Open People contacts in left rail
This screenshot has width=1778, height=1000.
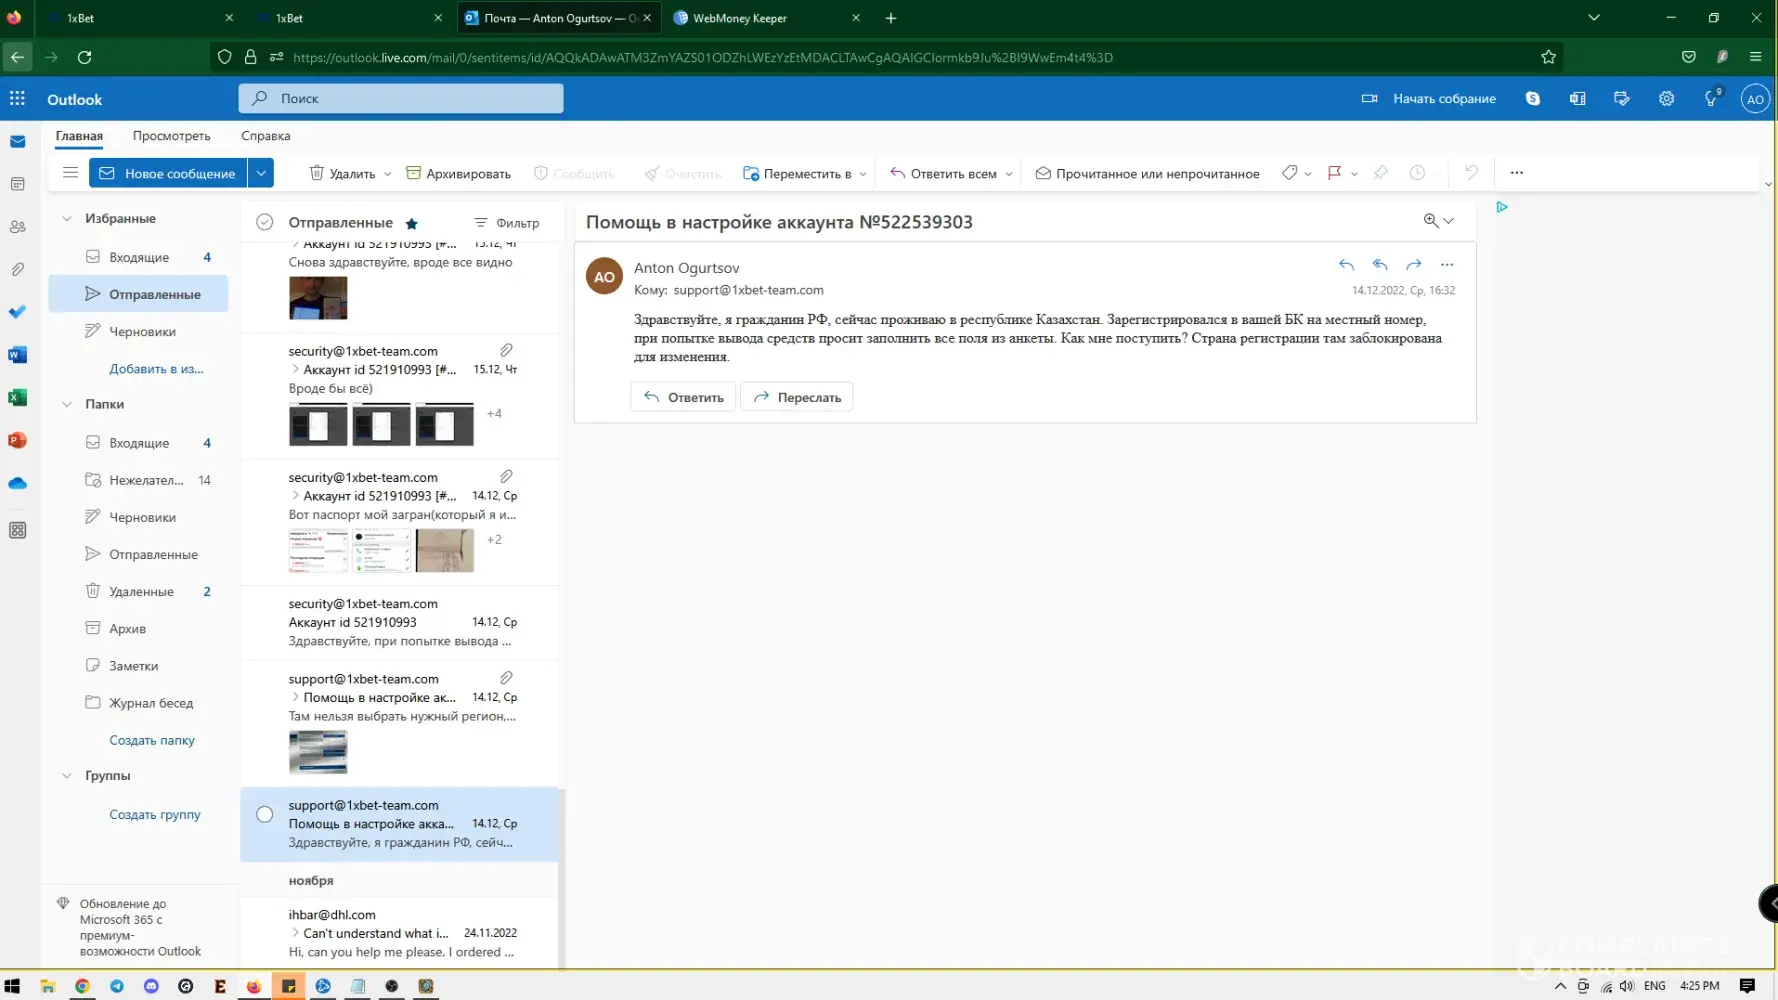(17, 227)
